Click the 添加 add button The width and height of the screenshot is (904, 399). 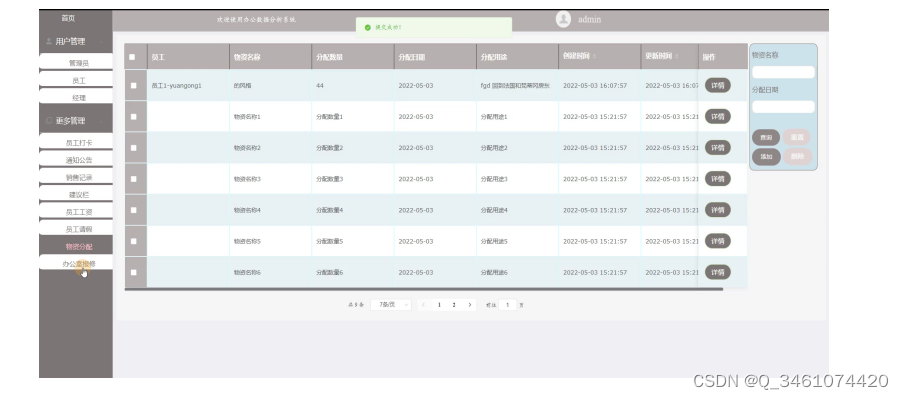766,157
